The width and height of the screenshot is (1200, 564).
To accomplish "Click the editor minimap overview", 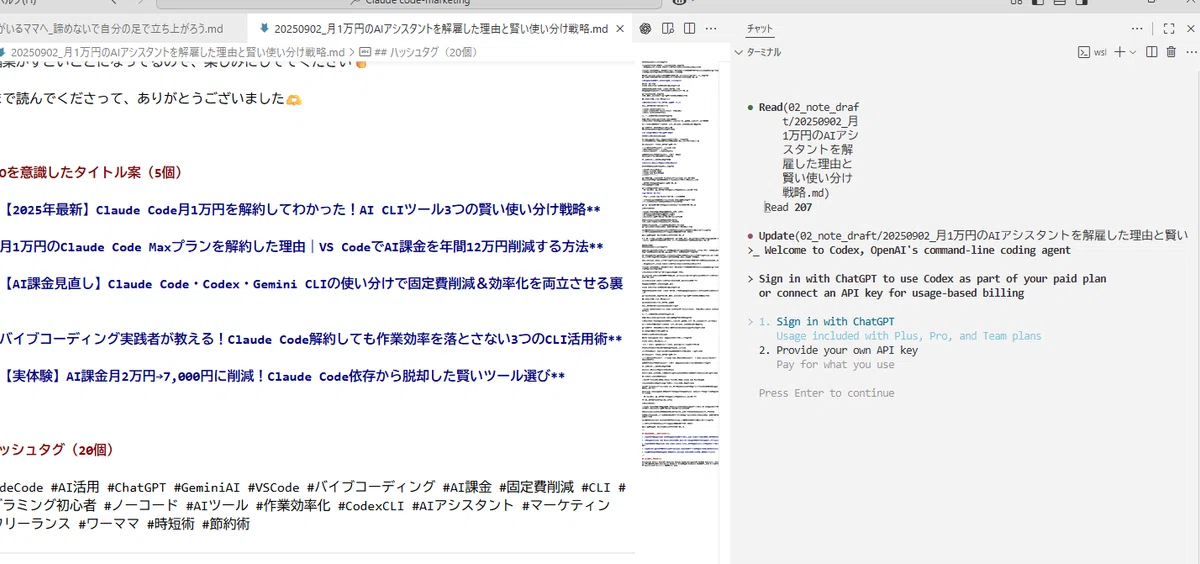I will point(679,265).
